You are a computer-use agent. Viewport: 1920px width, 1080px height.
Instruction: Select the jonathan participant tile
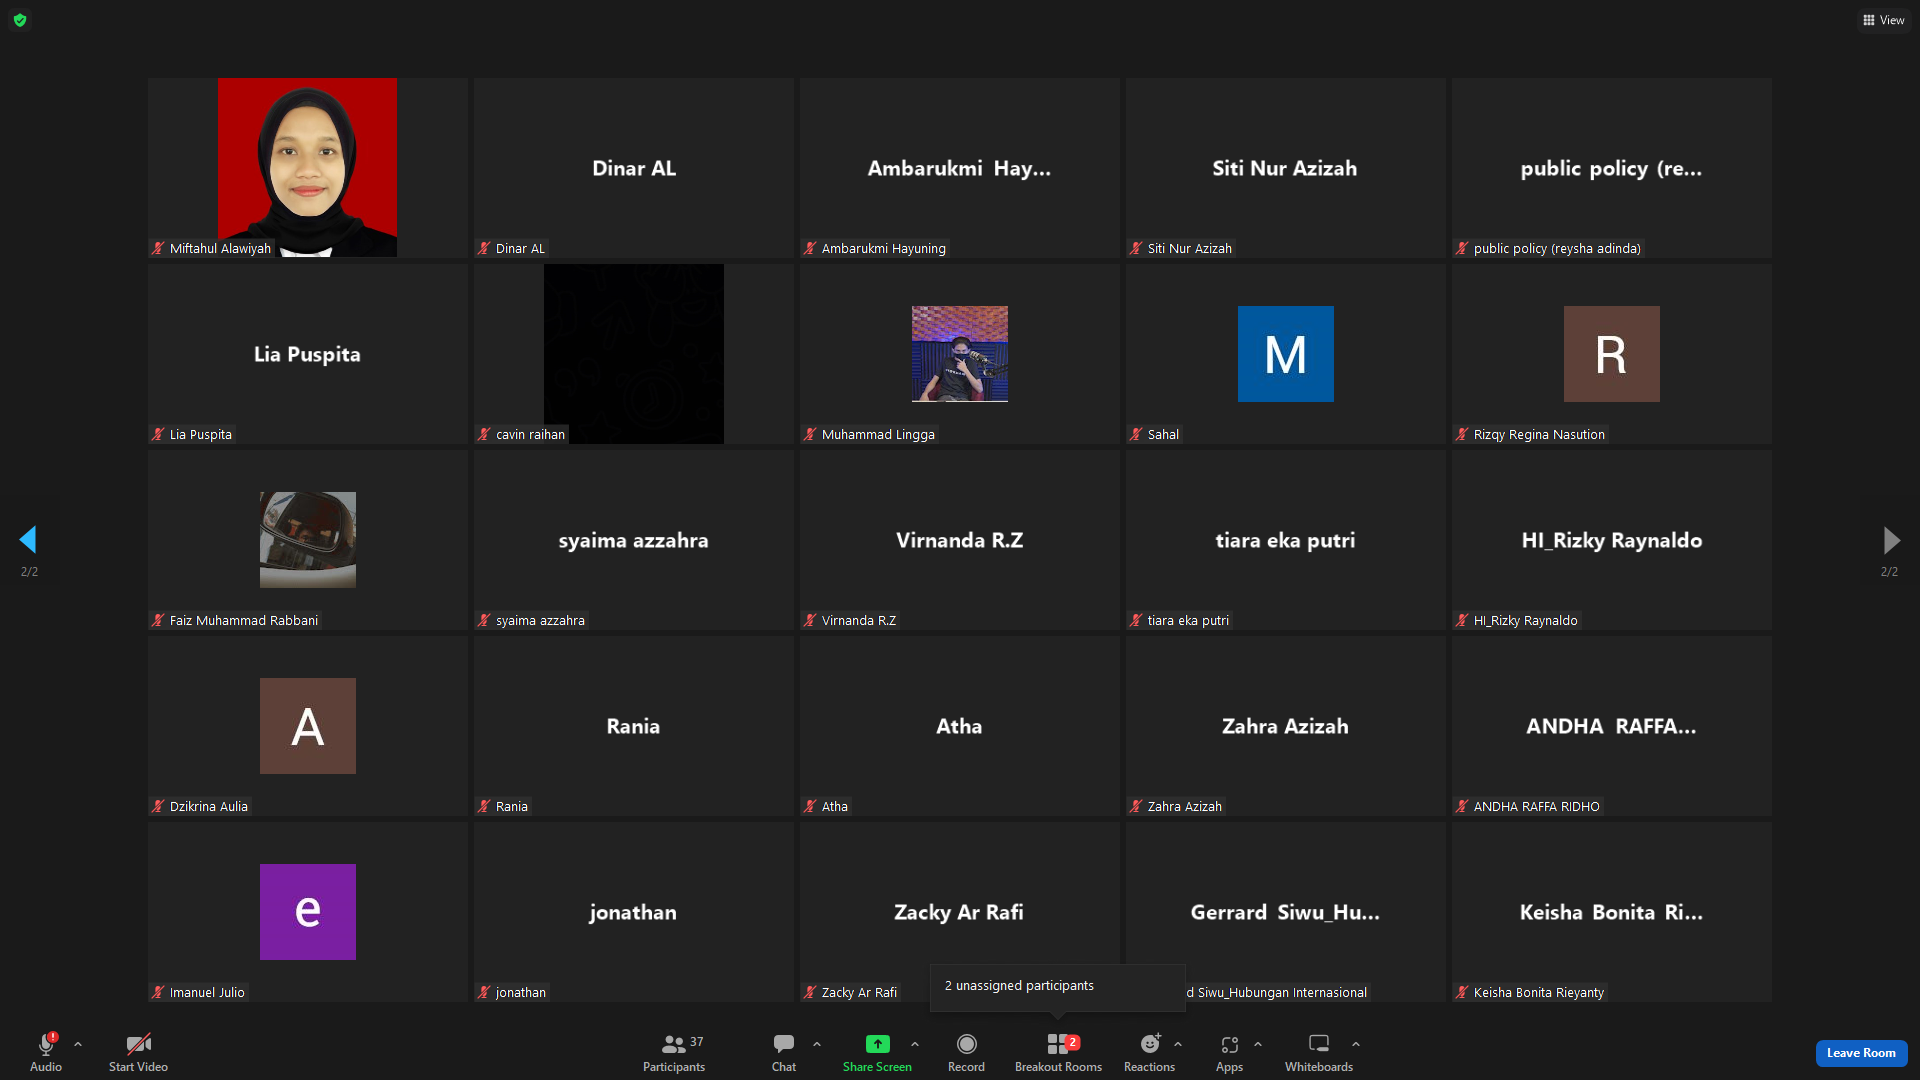[x=634, y=912]
